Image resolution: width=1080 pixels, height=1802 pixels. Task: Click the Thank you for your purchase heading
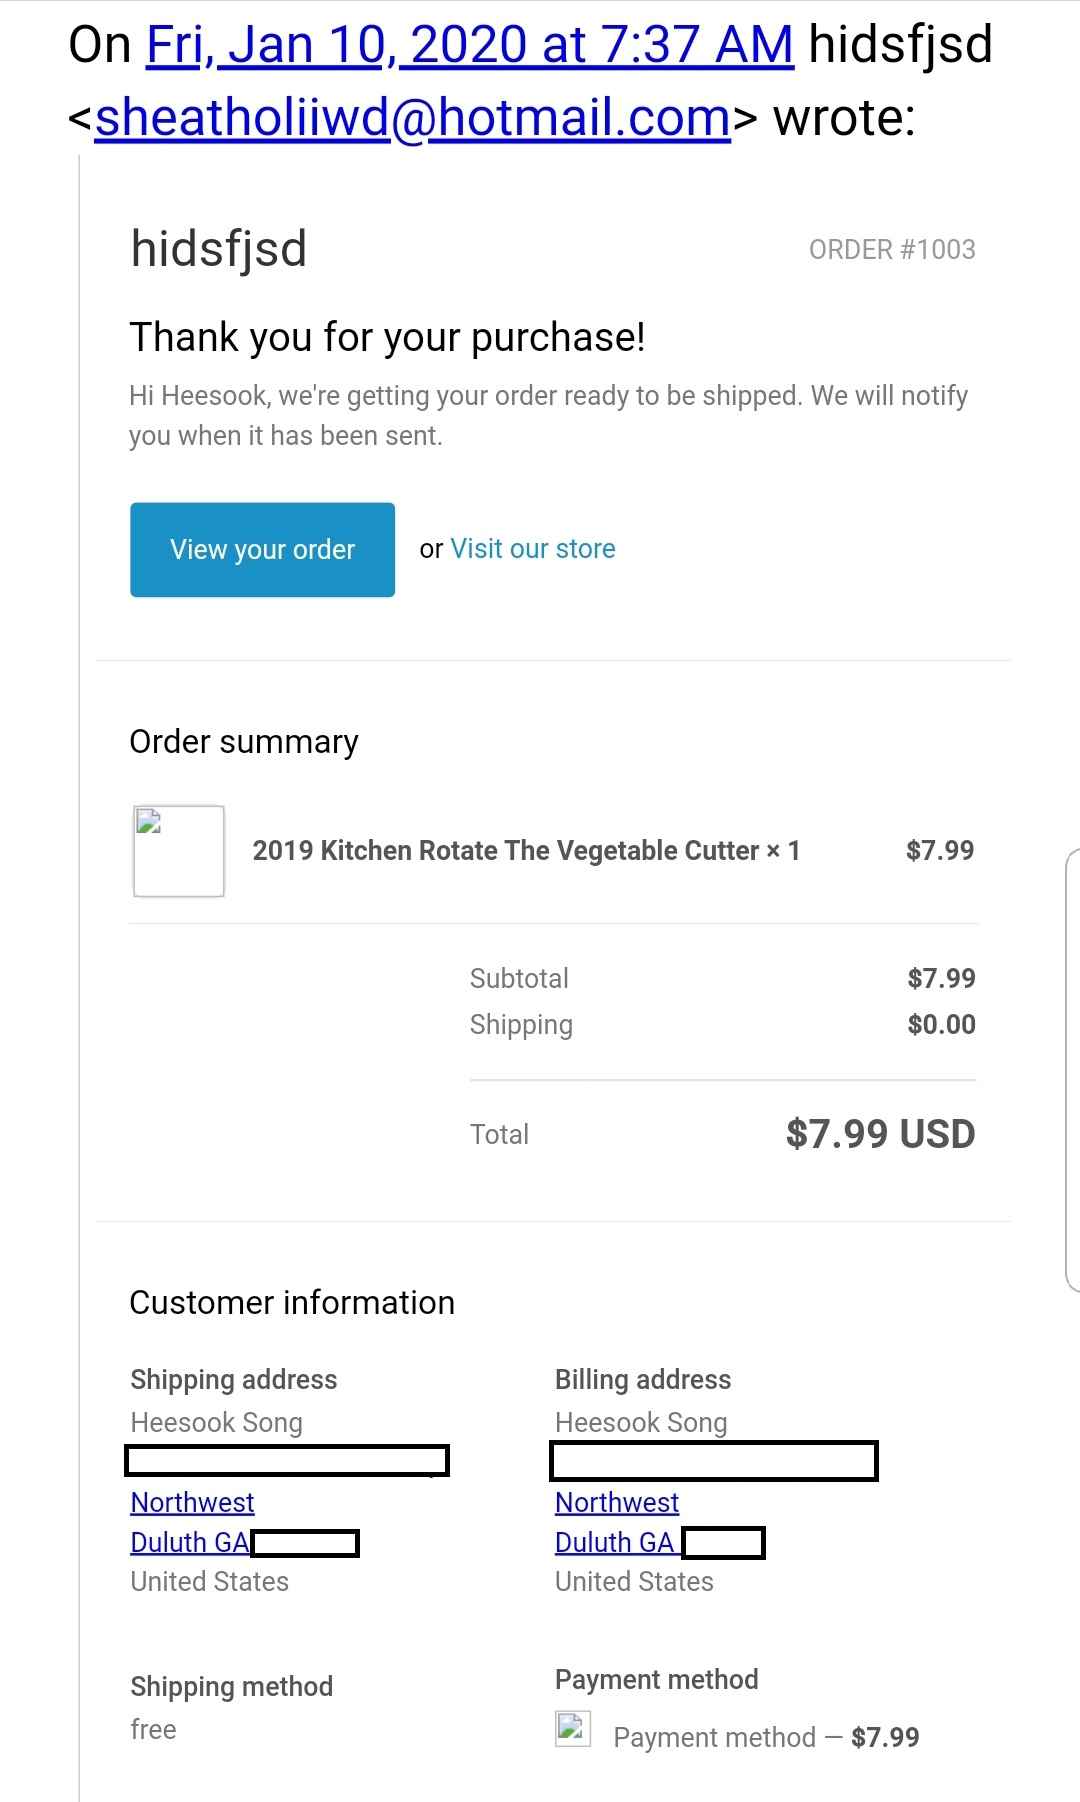[387, 338]
